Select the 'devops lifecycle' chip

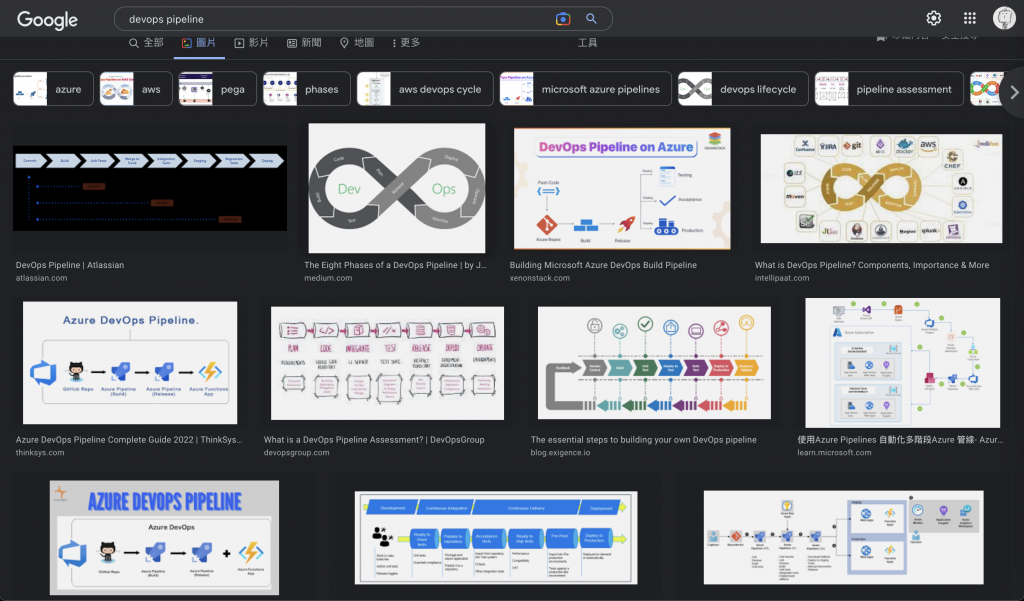point(743,89)
